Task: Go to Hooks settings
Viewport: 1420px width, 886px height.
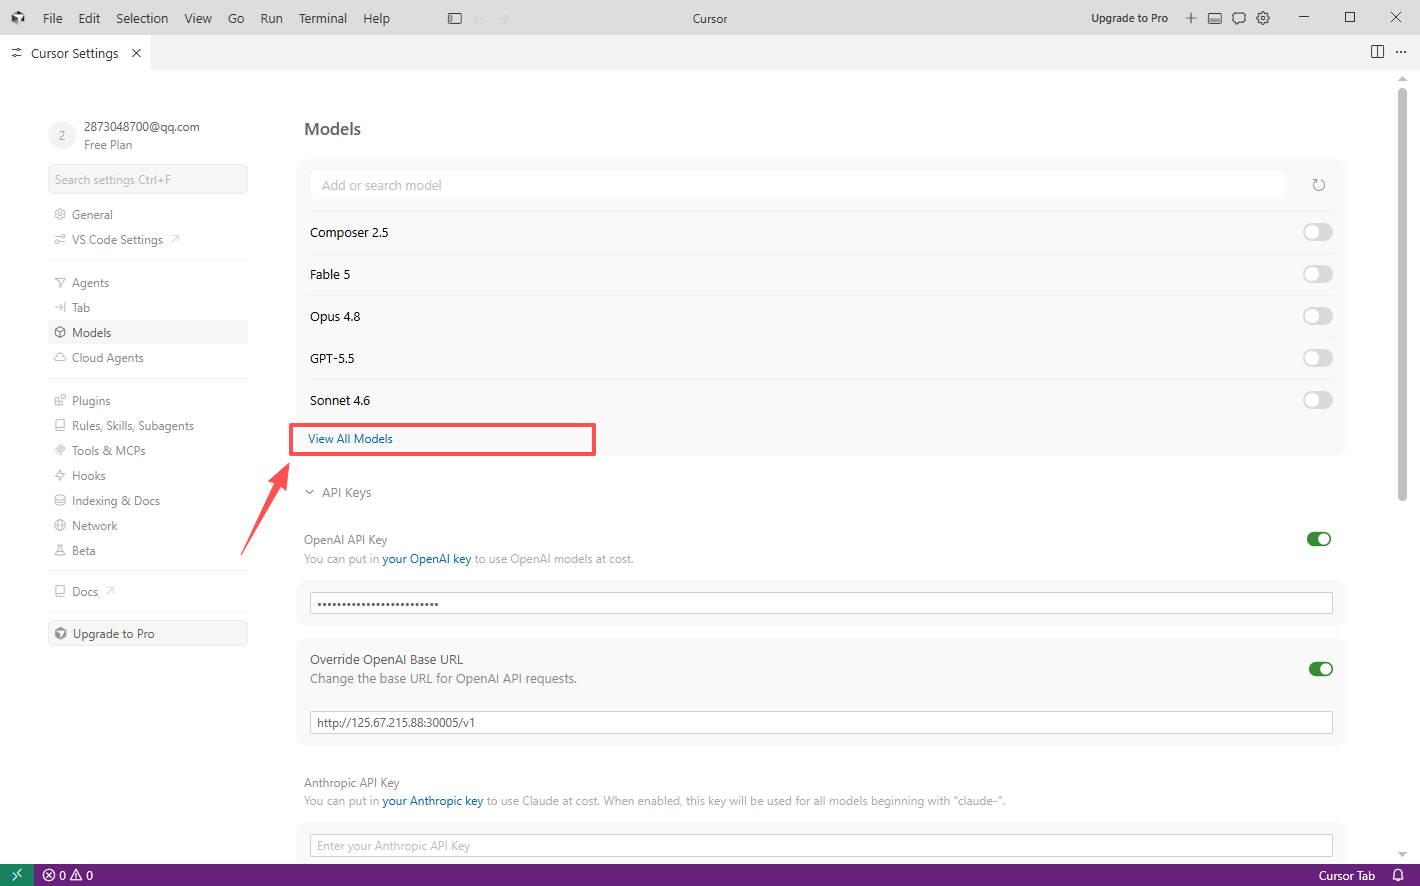Action: [x=148, y=476]
